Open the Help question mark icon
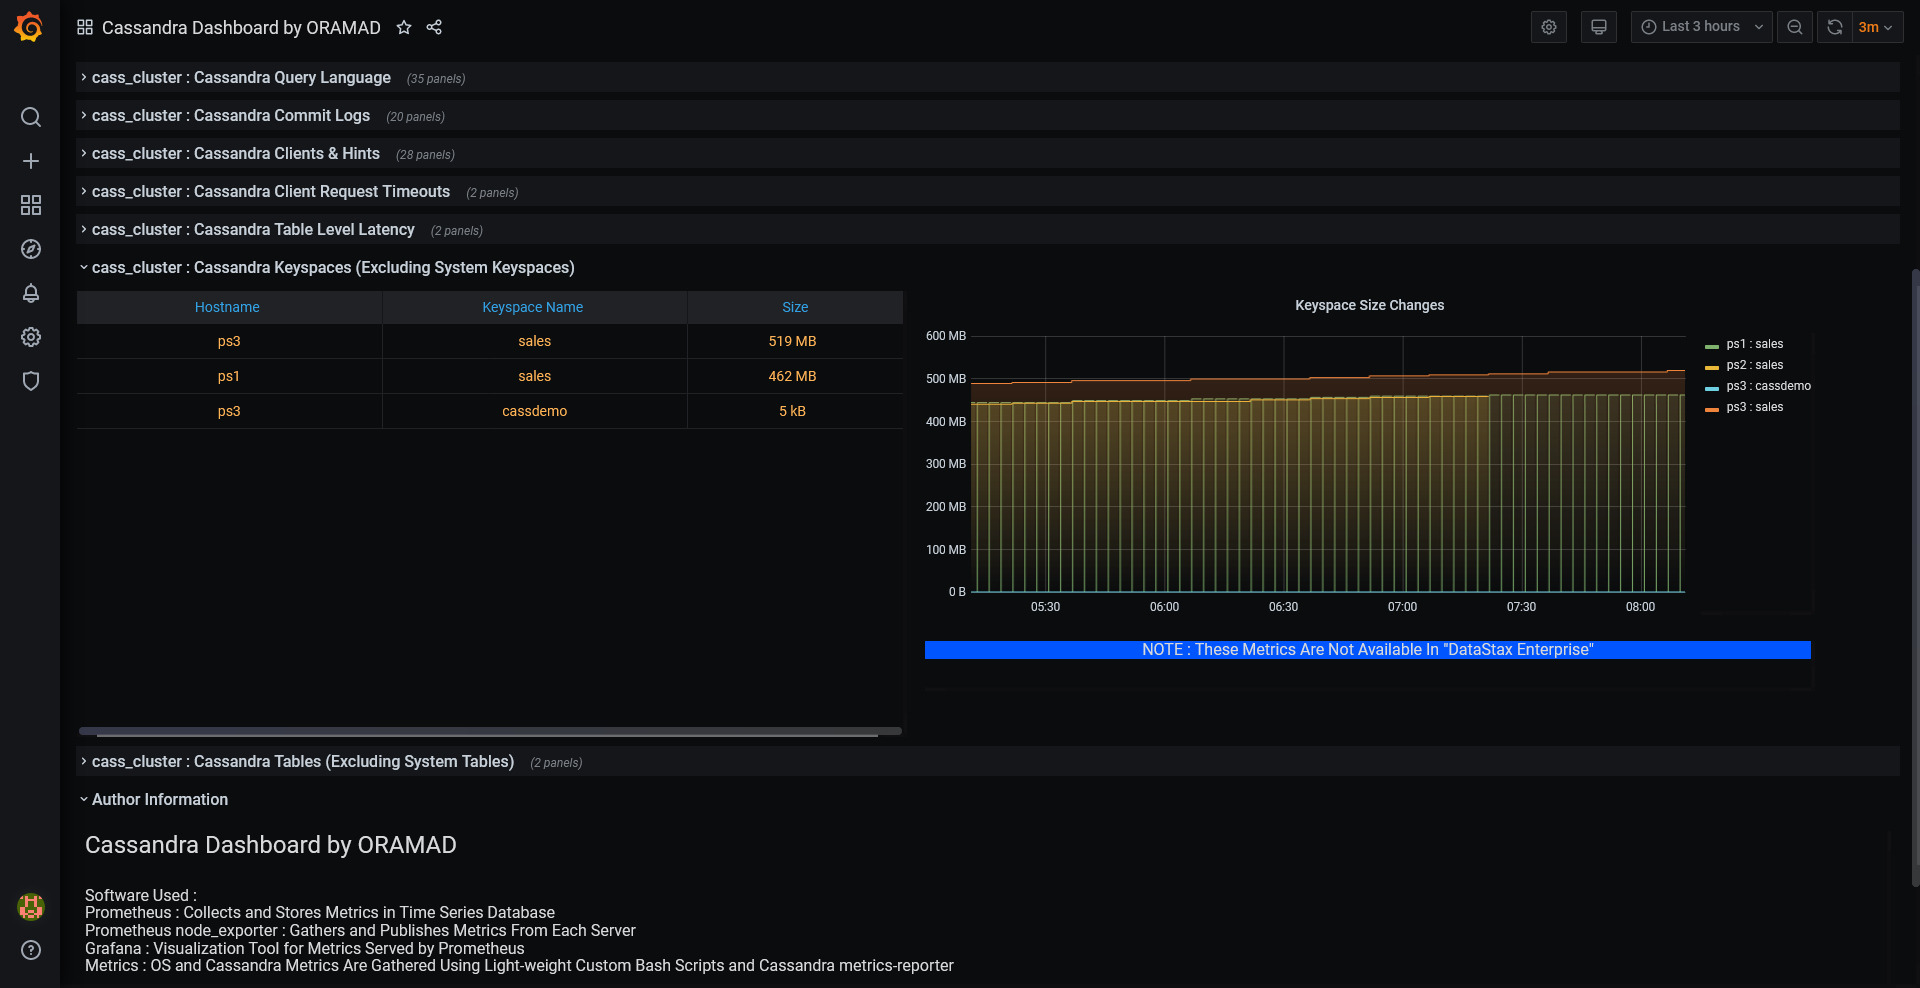Image resolution: width=1920 pixels, height=988 pixels. [x=31, y=950]
